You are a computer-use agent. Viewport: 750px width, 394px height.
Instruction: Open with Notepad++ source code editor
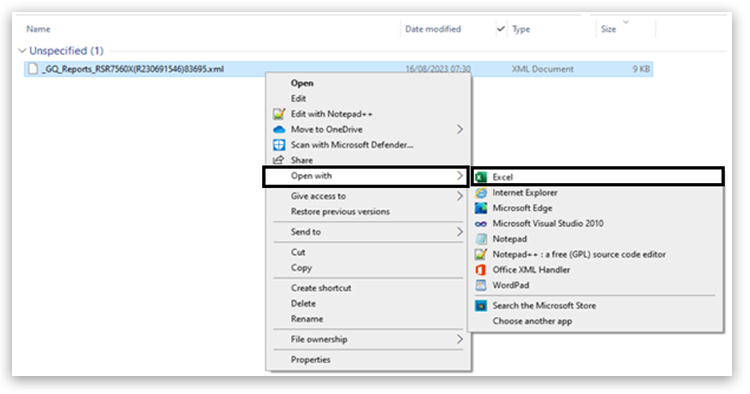(x=579, y=254)
